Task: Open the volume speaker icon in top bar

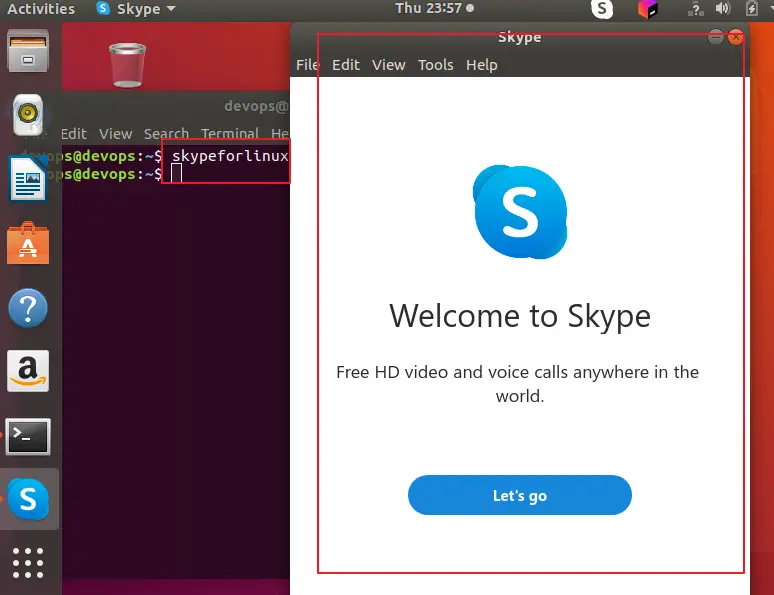Action: 723,8
